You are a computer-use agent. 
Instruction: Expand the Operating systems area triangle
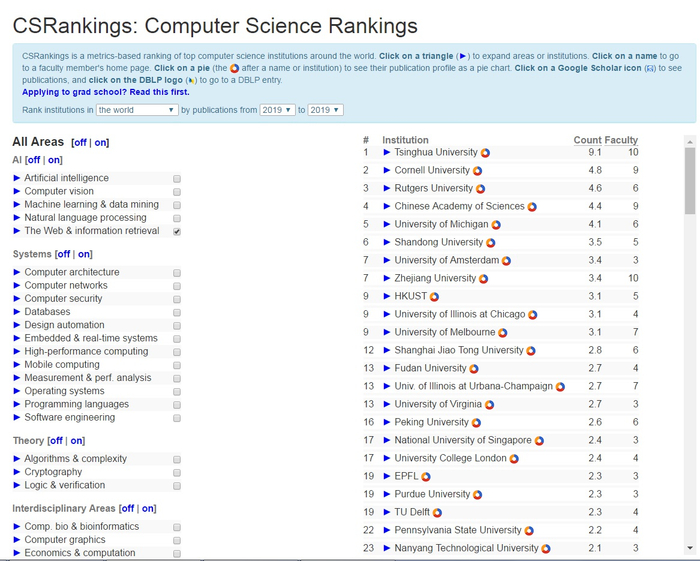(17, 391)
